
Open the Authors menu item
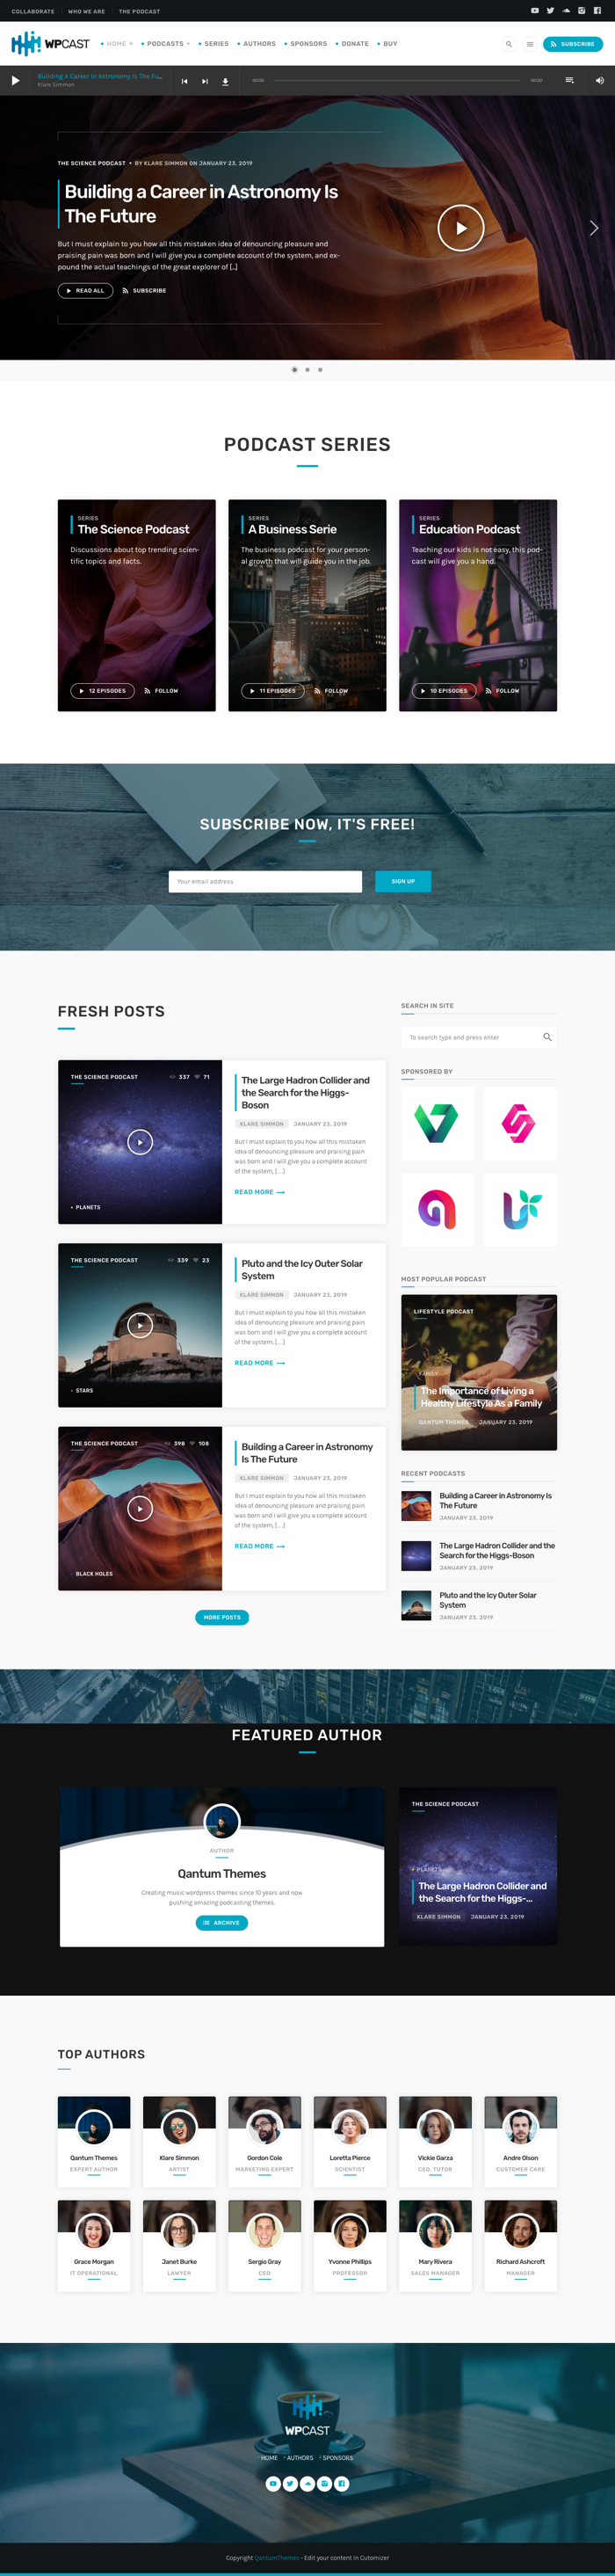(257, 44)
